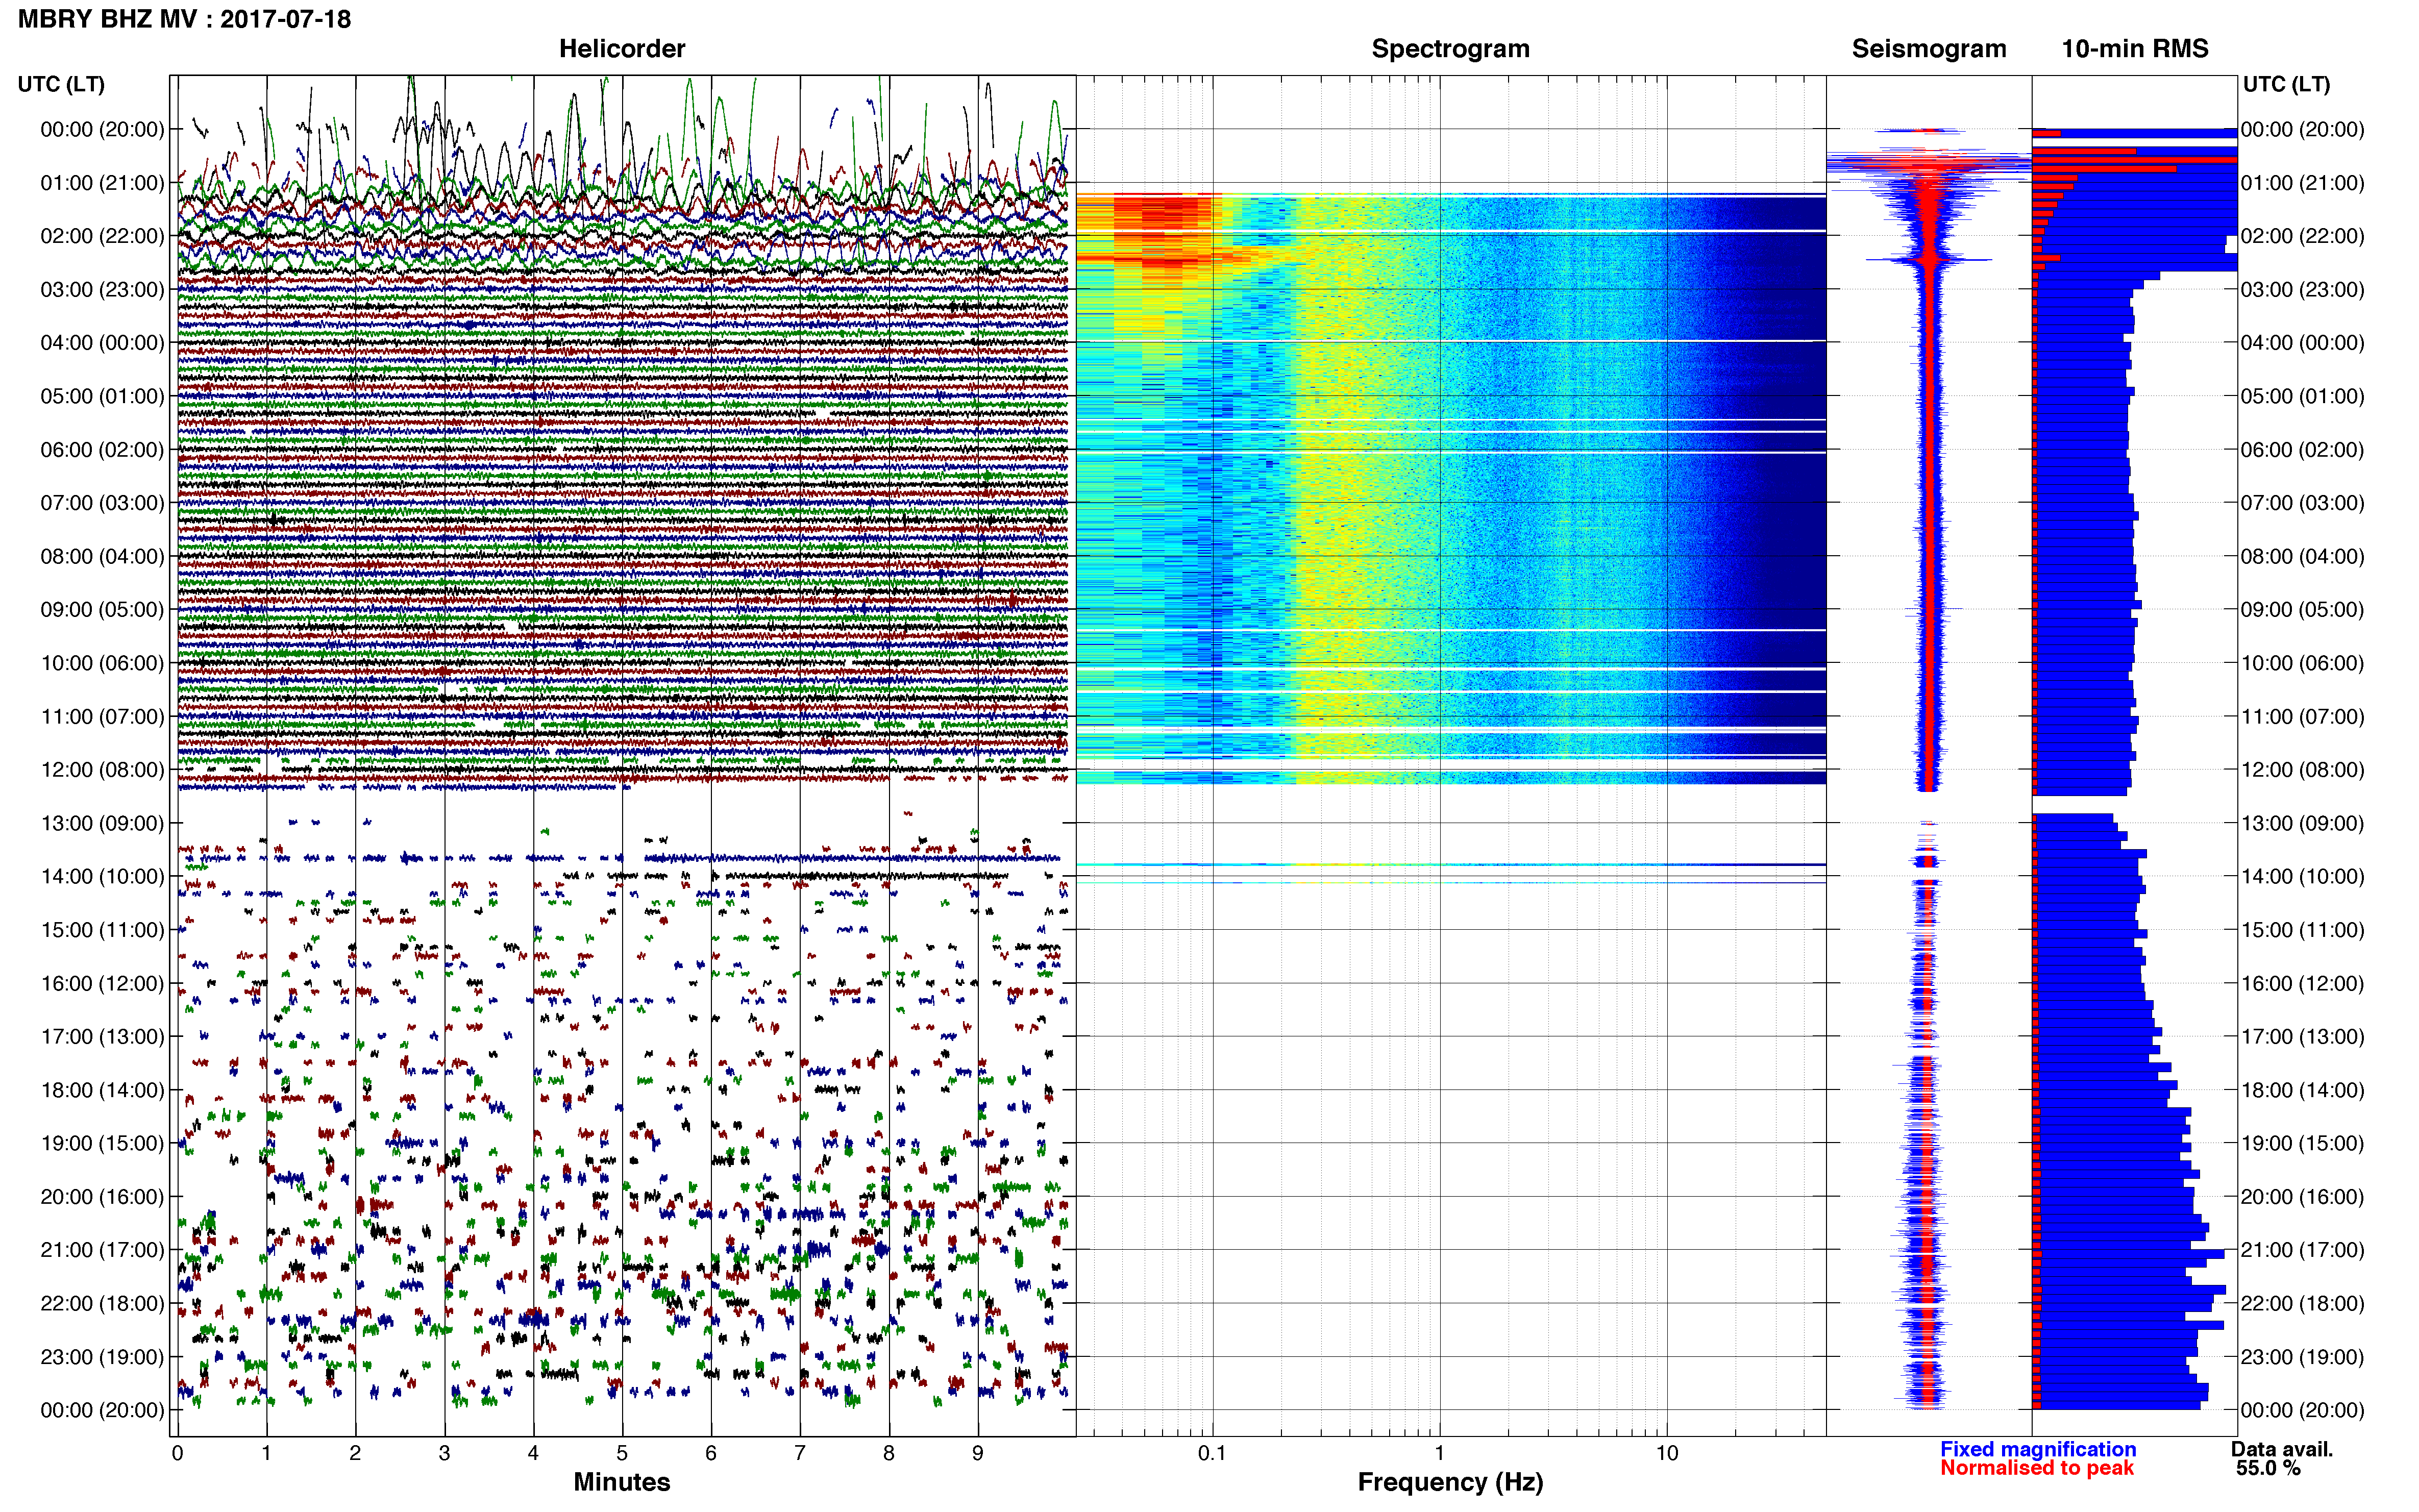2419x1512 pixels.
Task: Click left time label '13:00 (09:00)'
Action: [102, 823]
